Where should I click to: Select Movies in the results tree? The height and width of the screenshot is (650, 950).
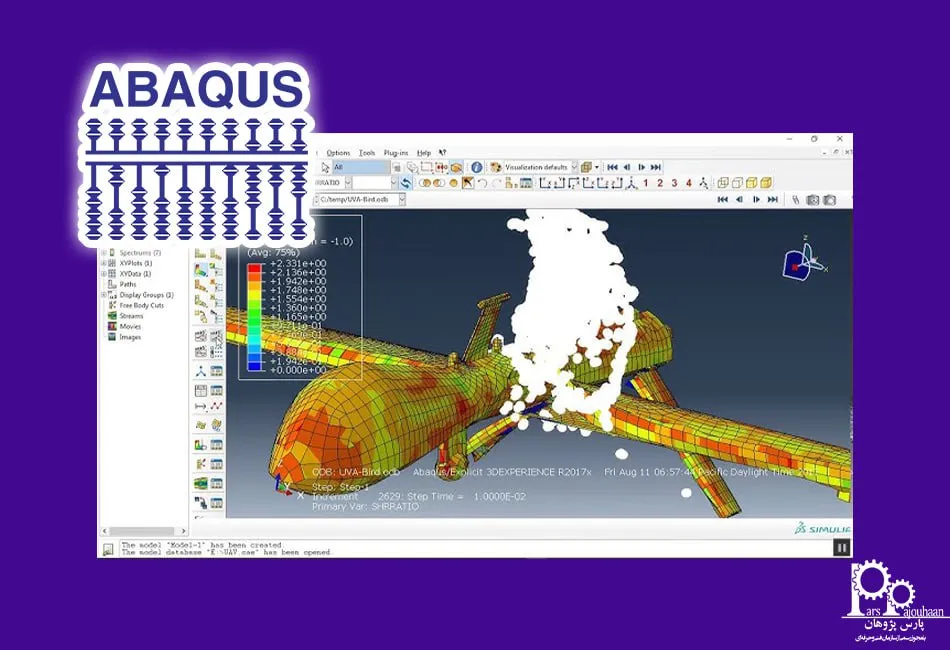point(130,326)
